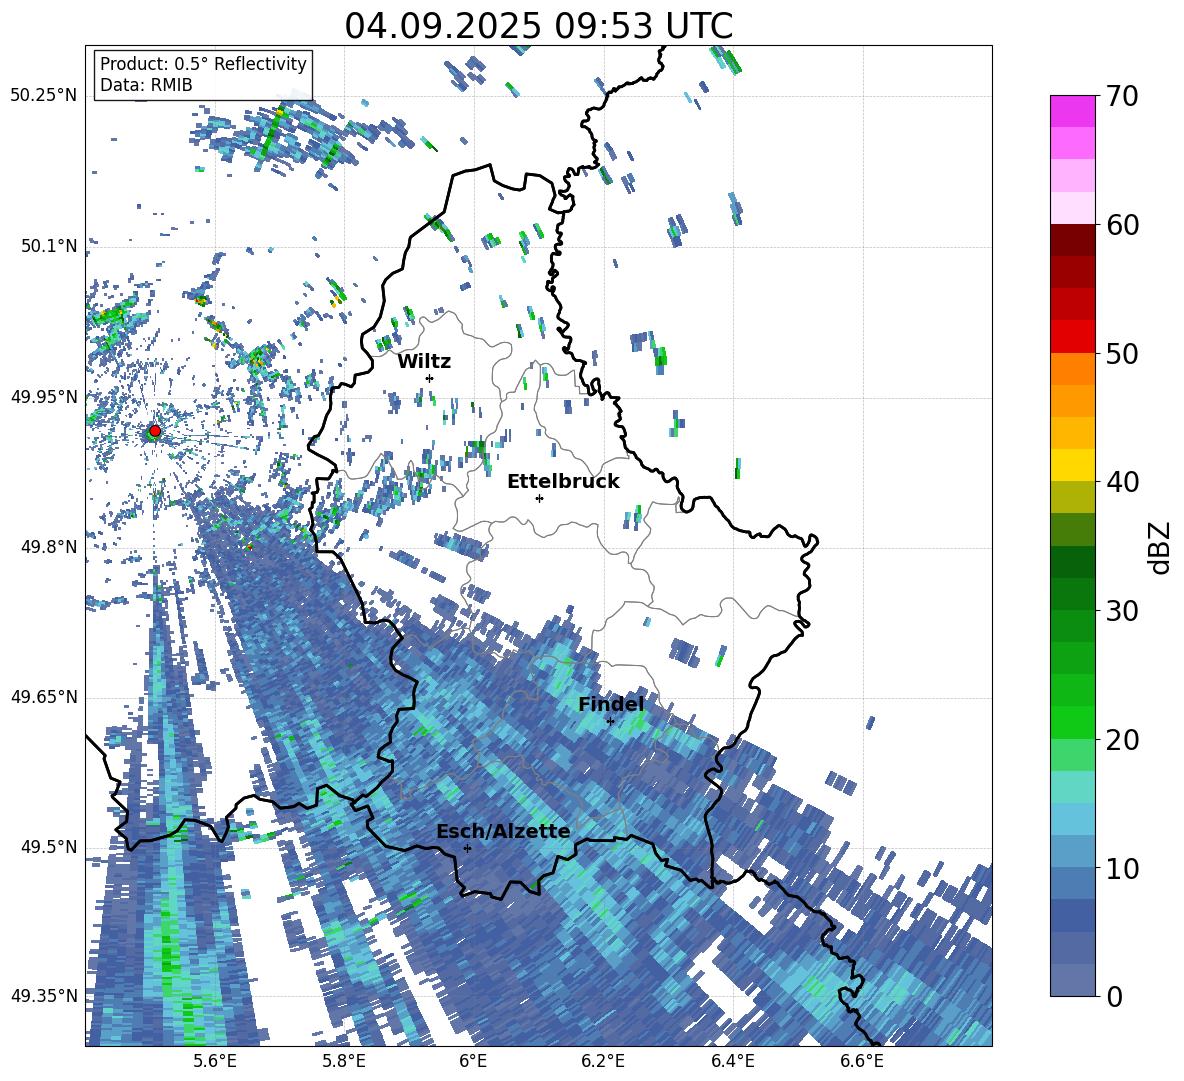The width and height of the screenshot is (1184, 1081).
Task: Click the Ettelbruck location cross marker
Action: coord(539,498)
